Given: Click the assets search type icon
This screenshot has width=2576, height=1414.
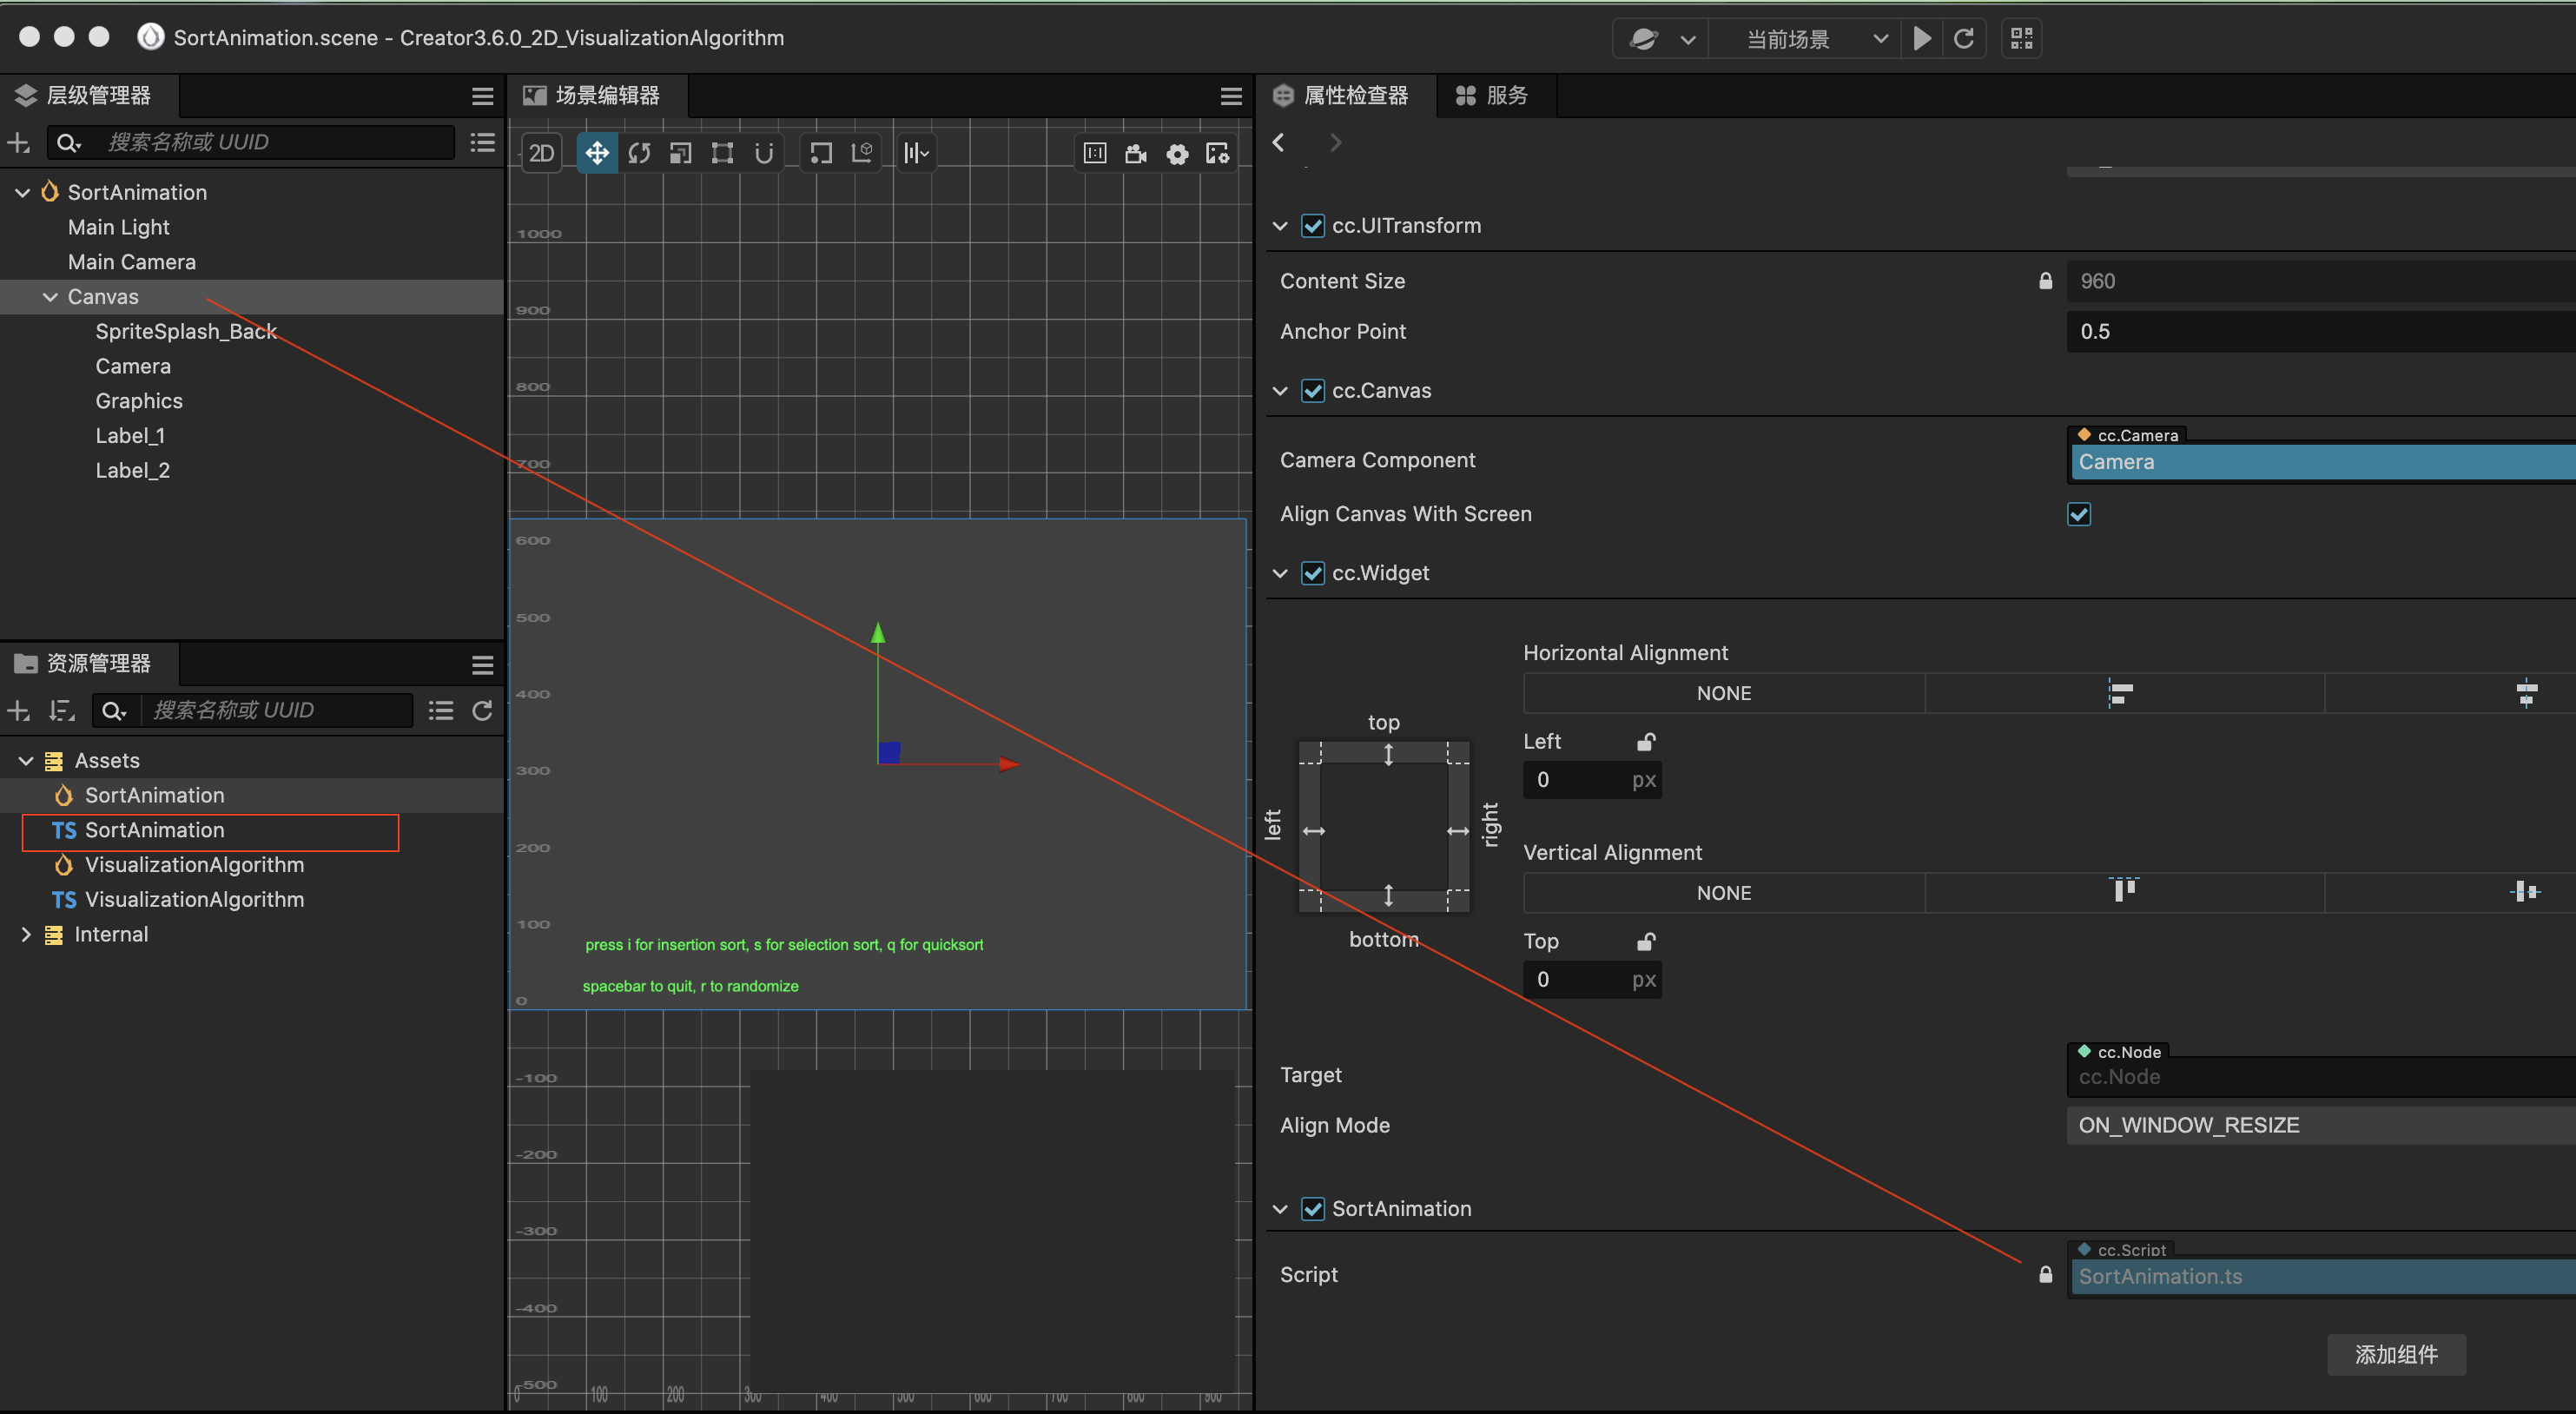Looking at the screenshot, I should [x=114, y=711].
